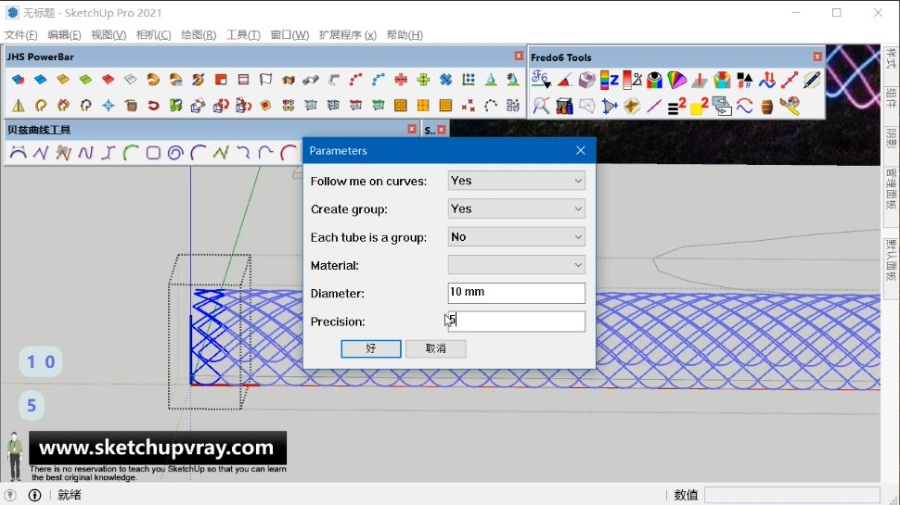Select the red dotted curve icon in PowerBar

pyautogui.click(x=356, y=79)
